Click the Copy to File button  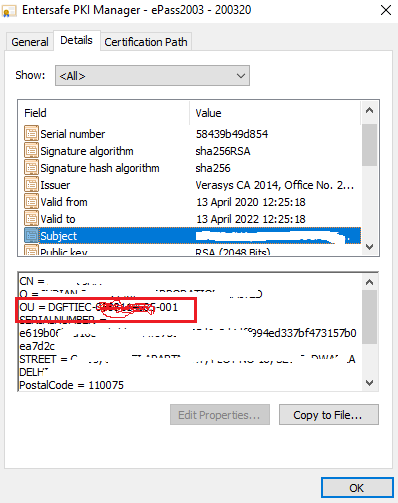click(x=329, y=415)
